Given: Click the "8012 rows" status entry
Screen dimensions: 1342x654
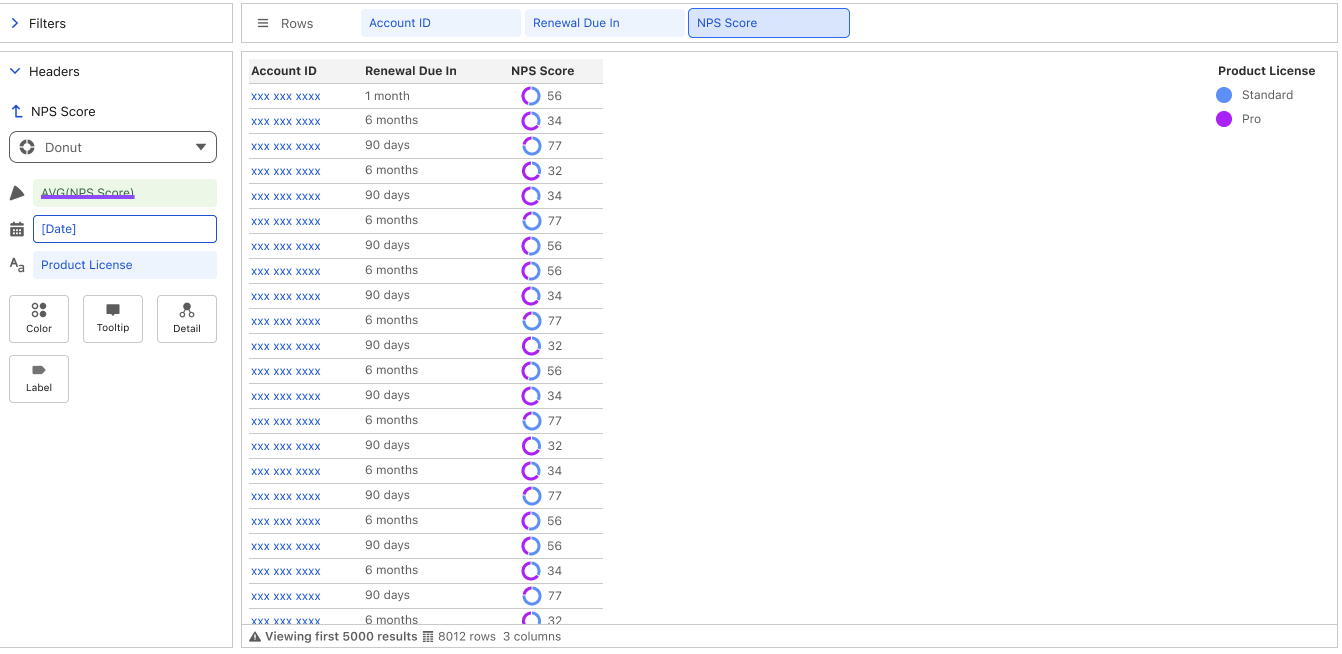Looking at the screenshot, I should [469, 636].
